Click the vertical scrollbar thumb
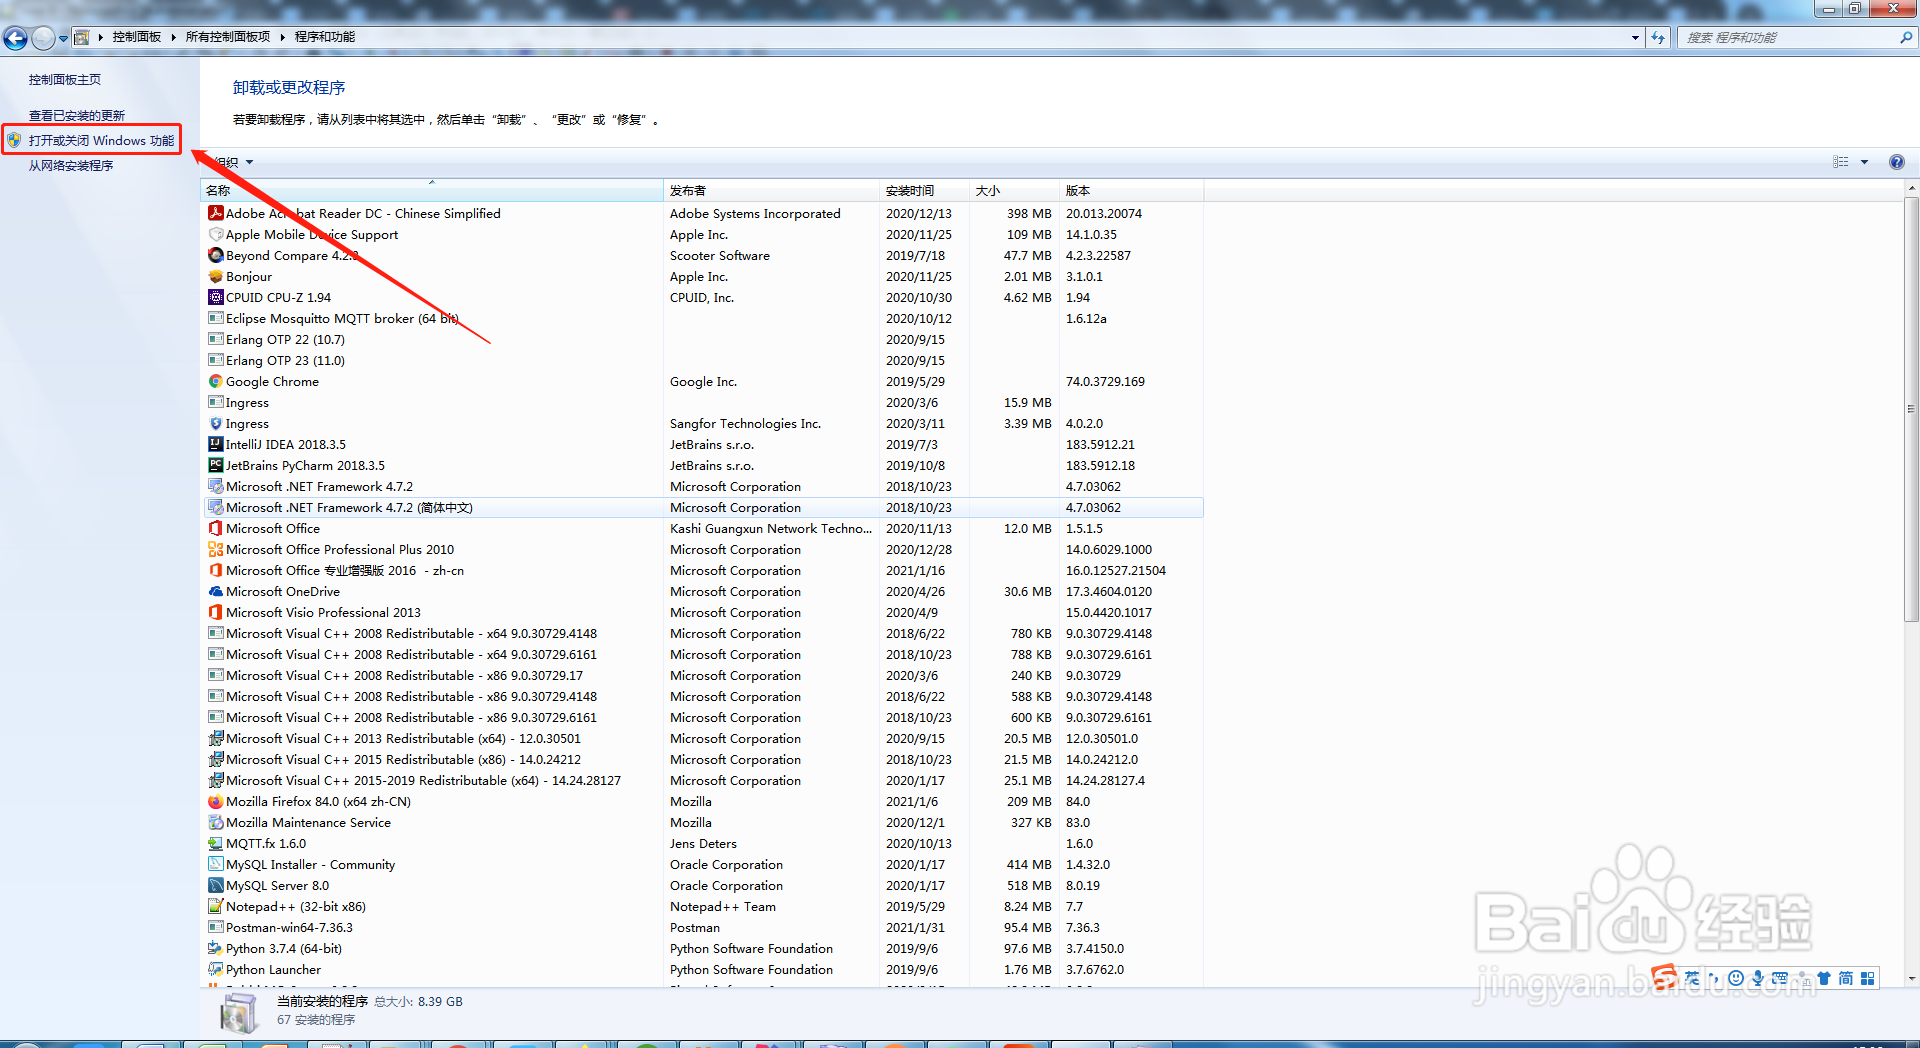The image size is (1920, 1048). 1911,409
